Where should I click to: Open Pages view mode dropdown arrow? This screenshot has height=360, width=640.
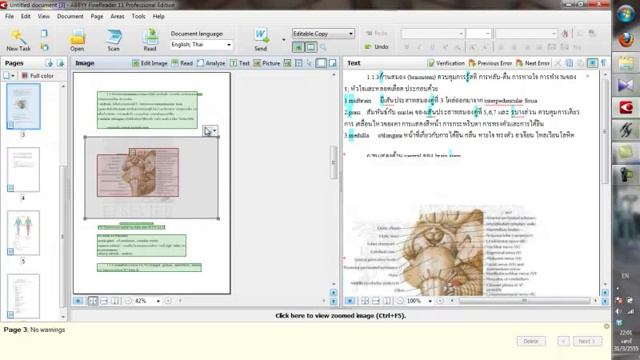click(13, 76)
